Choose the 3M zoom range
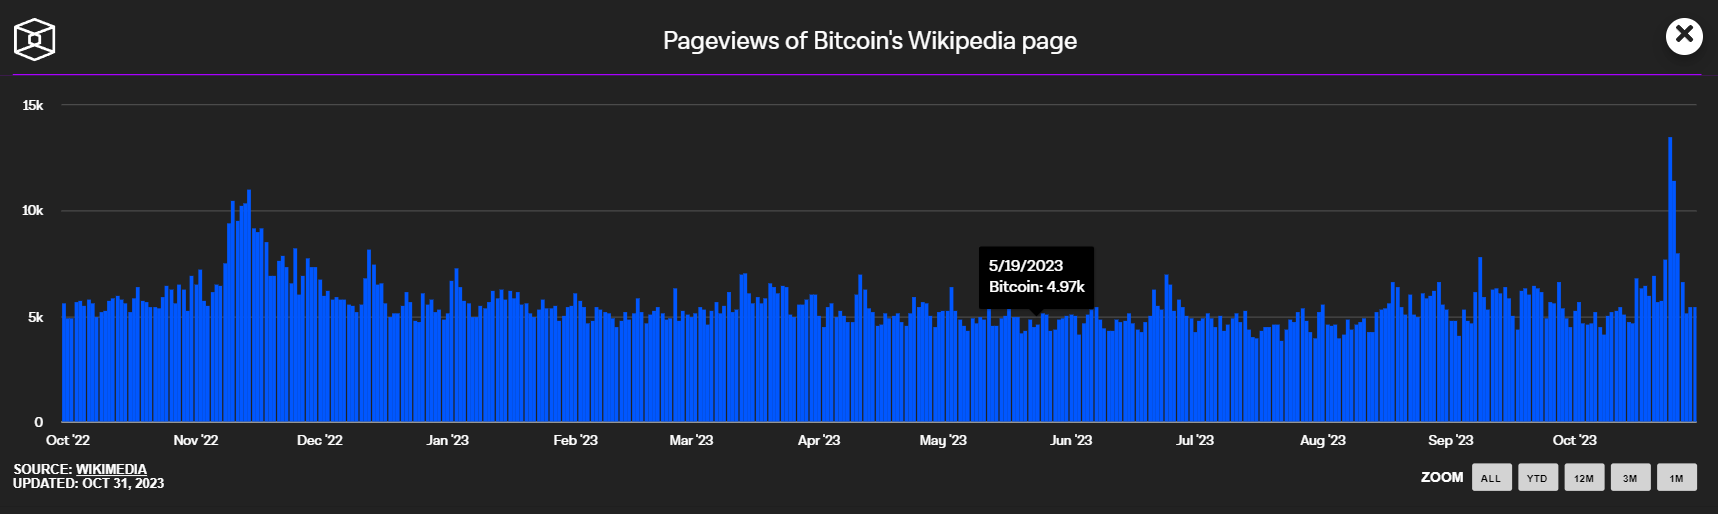Viewport: 1718px width, 514px height. [x=1630, y=478]
